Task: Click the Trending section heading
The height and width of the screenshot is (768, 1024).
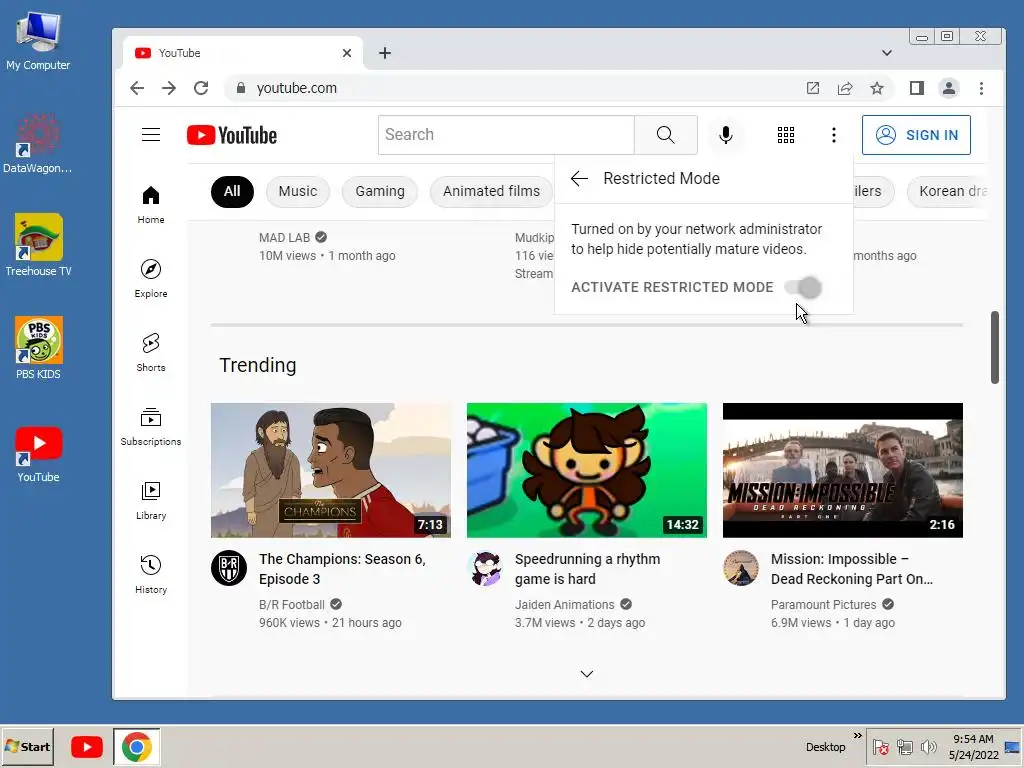Action: [x=257, y=365]
